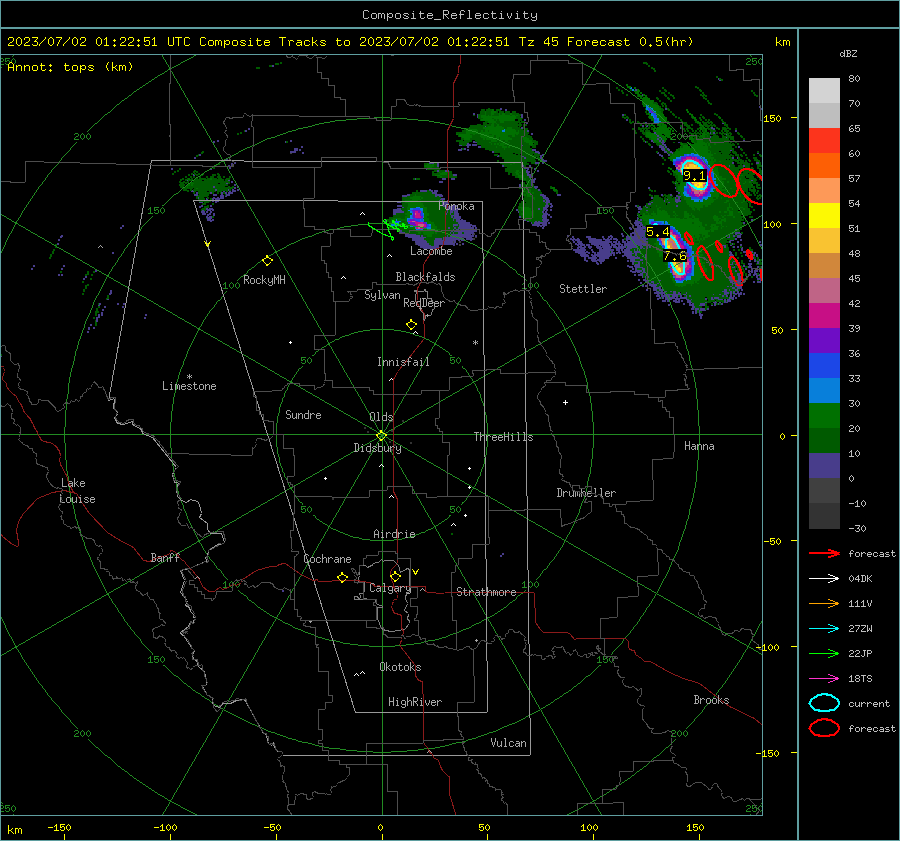This screenshot has height=841, width=900.
Task: Click the Vulcan town label
Action: pyautogui.click(x=508, y=743)
